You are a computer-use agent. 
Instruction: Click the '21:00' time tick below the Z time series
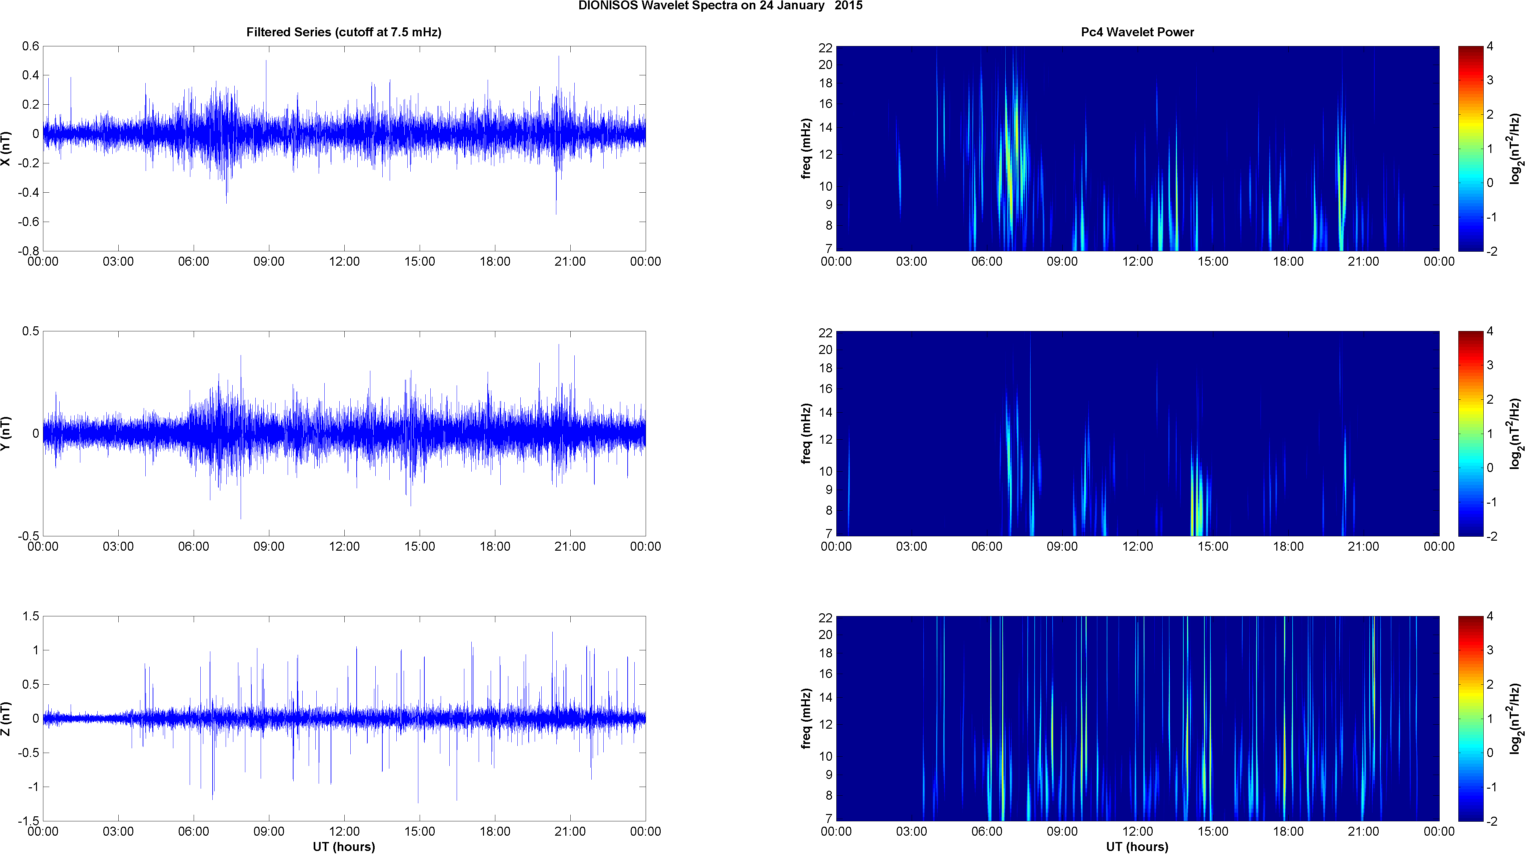570,832
